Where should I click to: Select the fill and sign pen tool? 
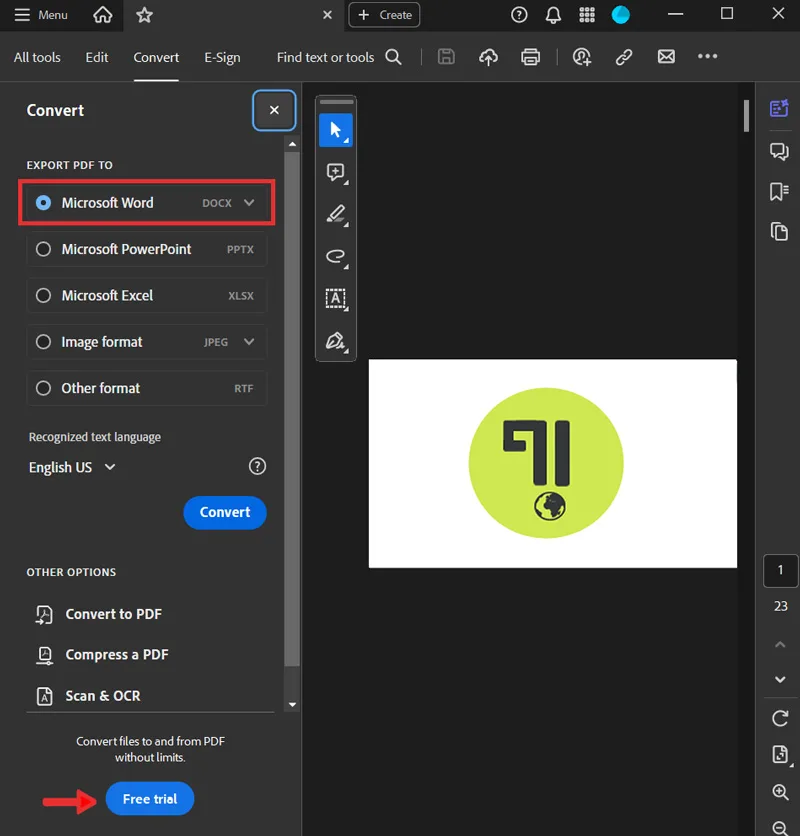(335, 341)
